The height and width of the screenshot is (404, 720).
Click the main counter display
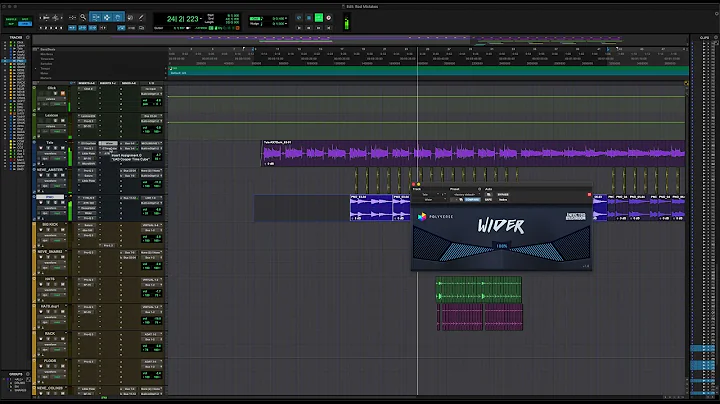[x=182, y=19]
